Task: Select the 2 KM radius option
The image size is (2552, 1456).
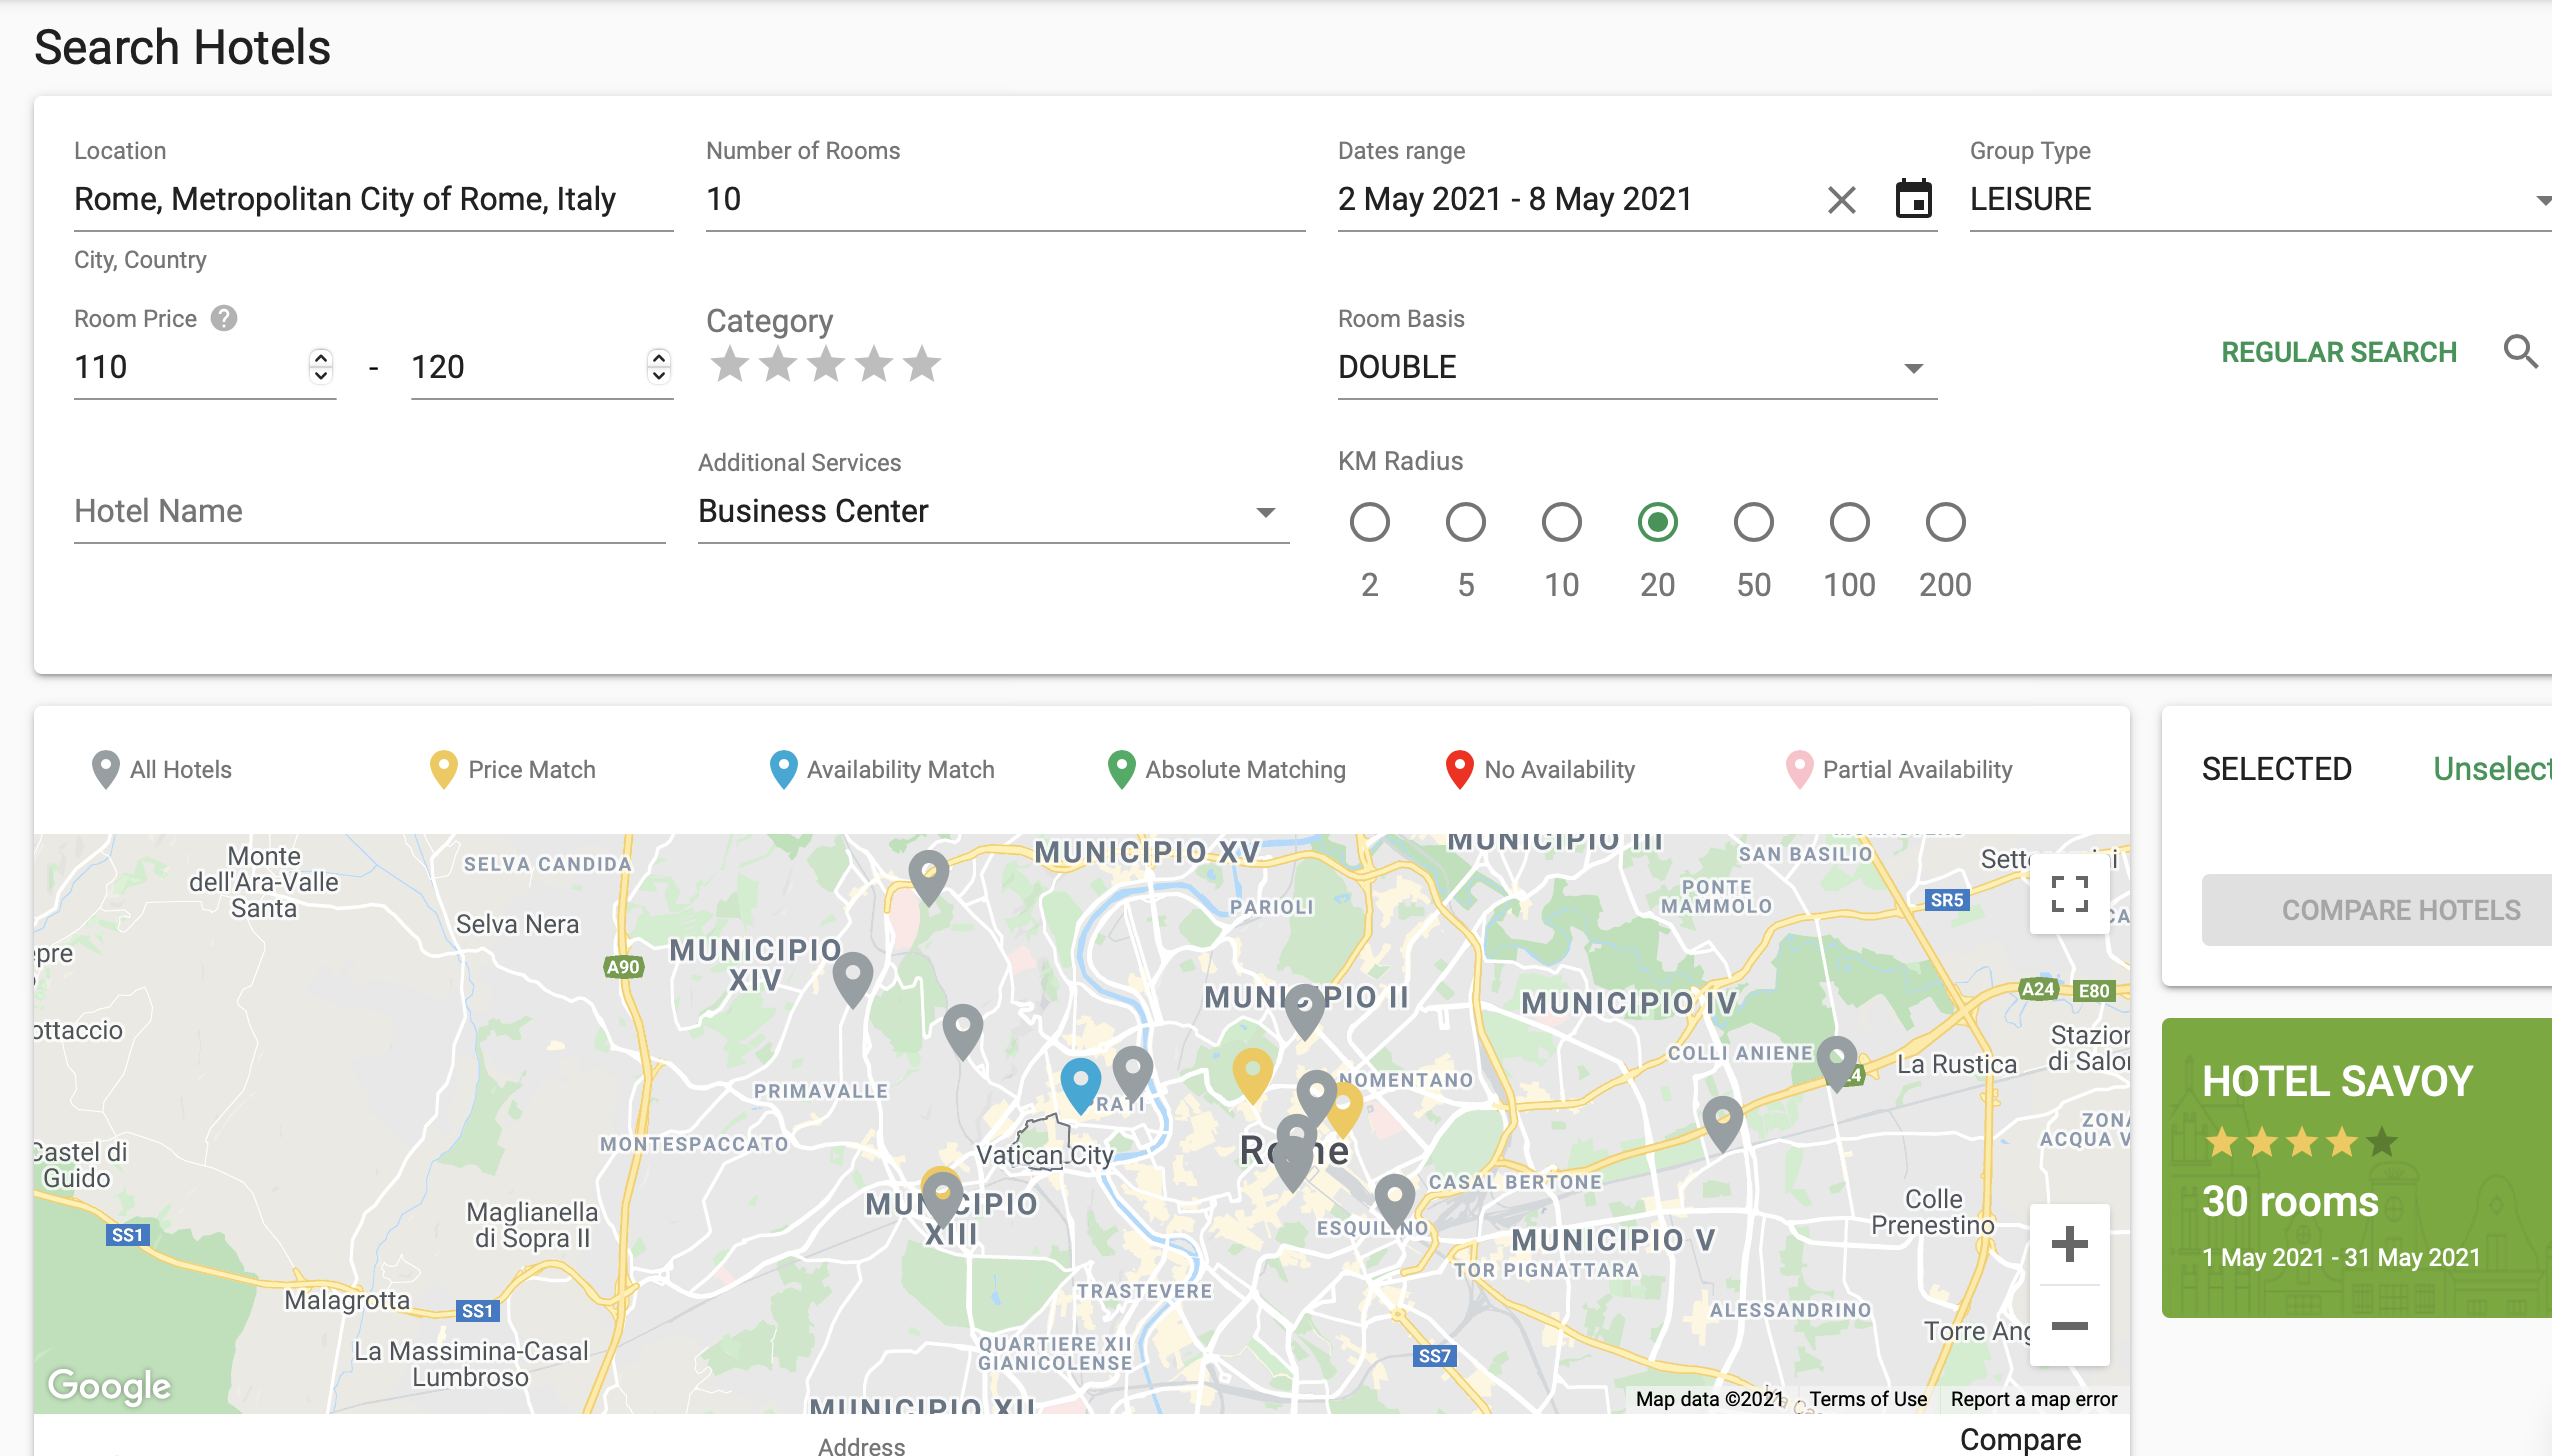Action: coord(1369,522)
